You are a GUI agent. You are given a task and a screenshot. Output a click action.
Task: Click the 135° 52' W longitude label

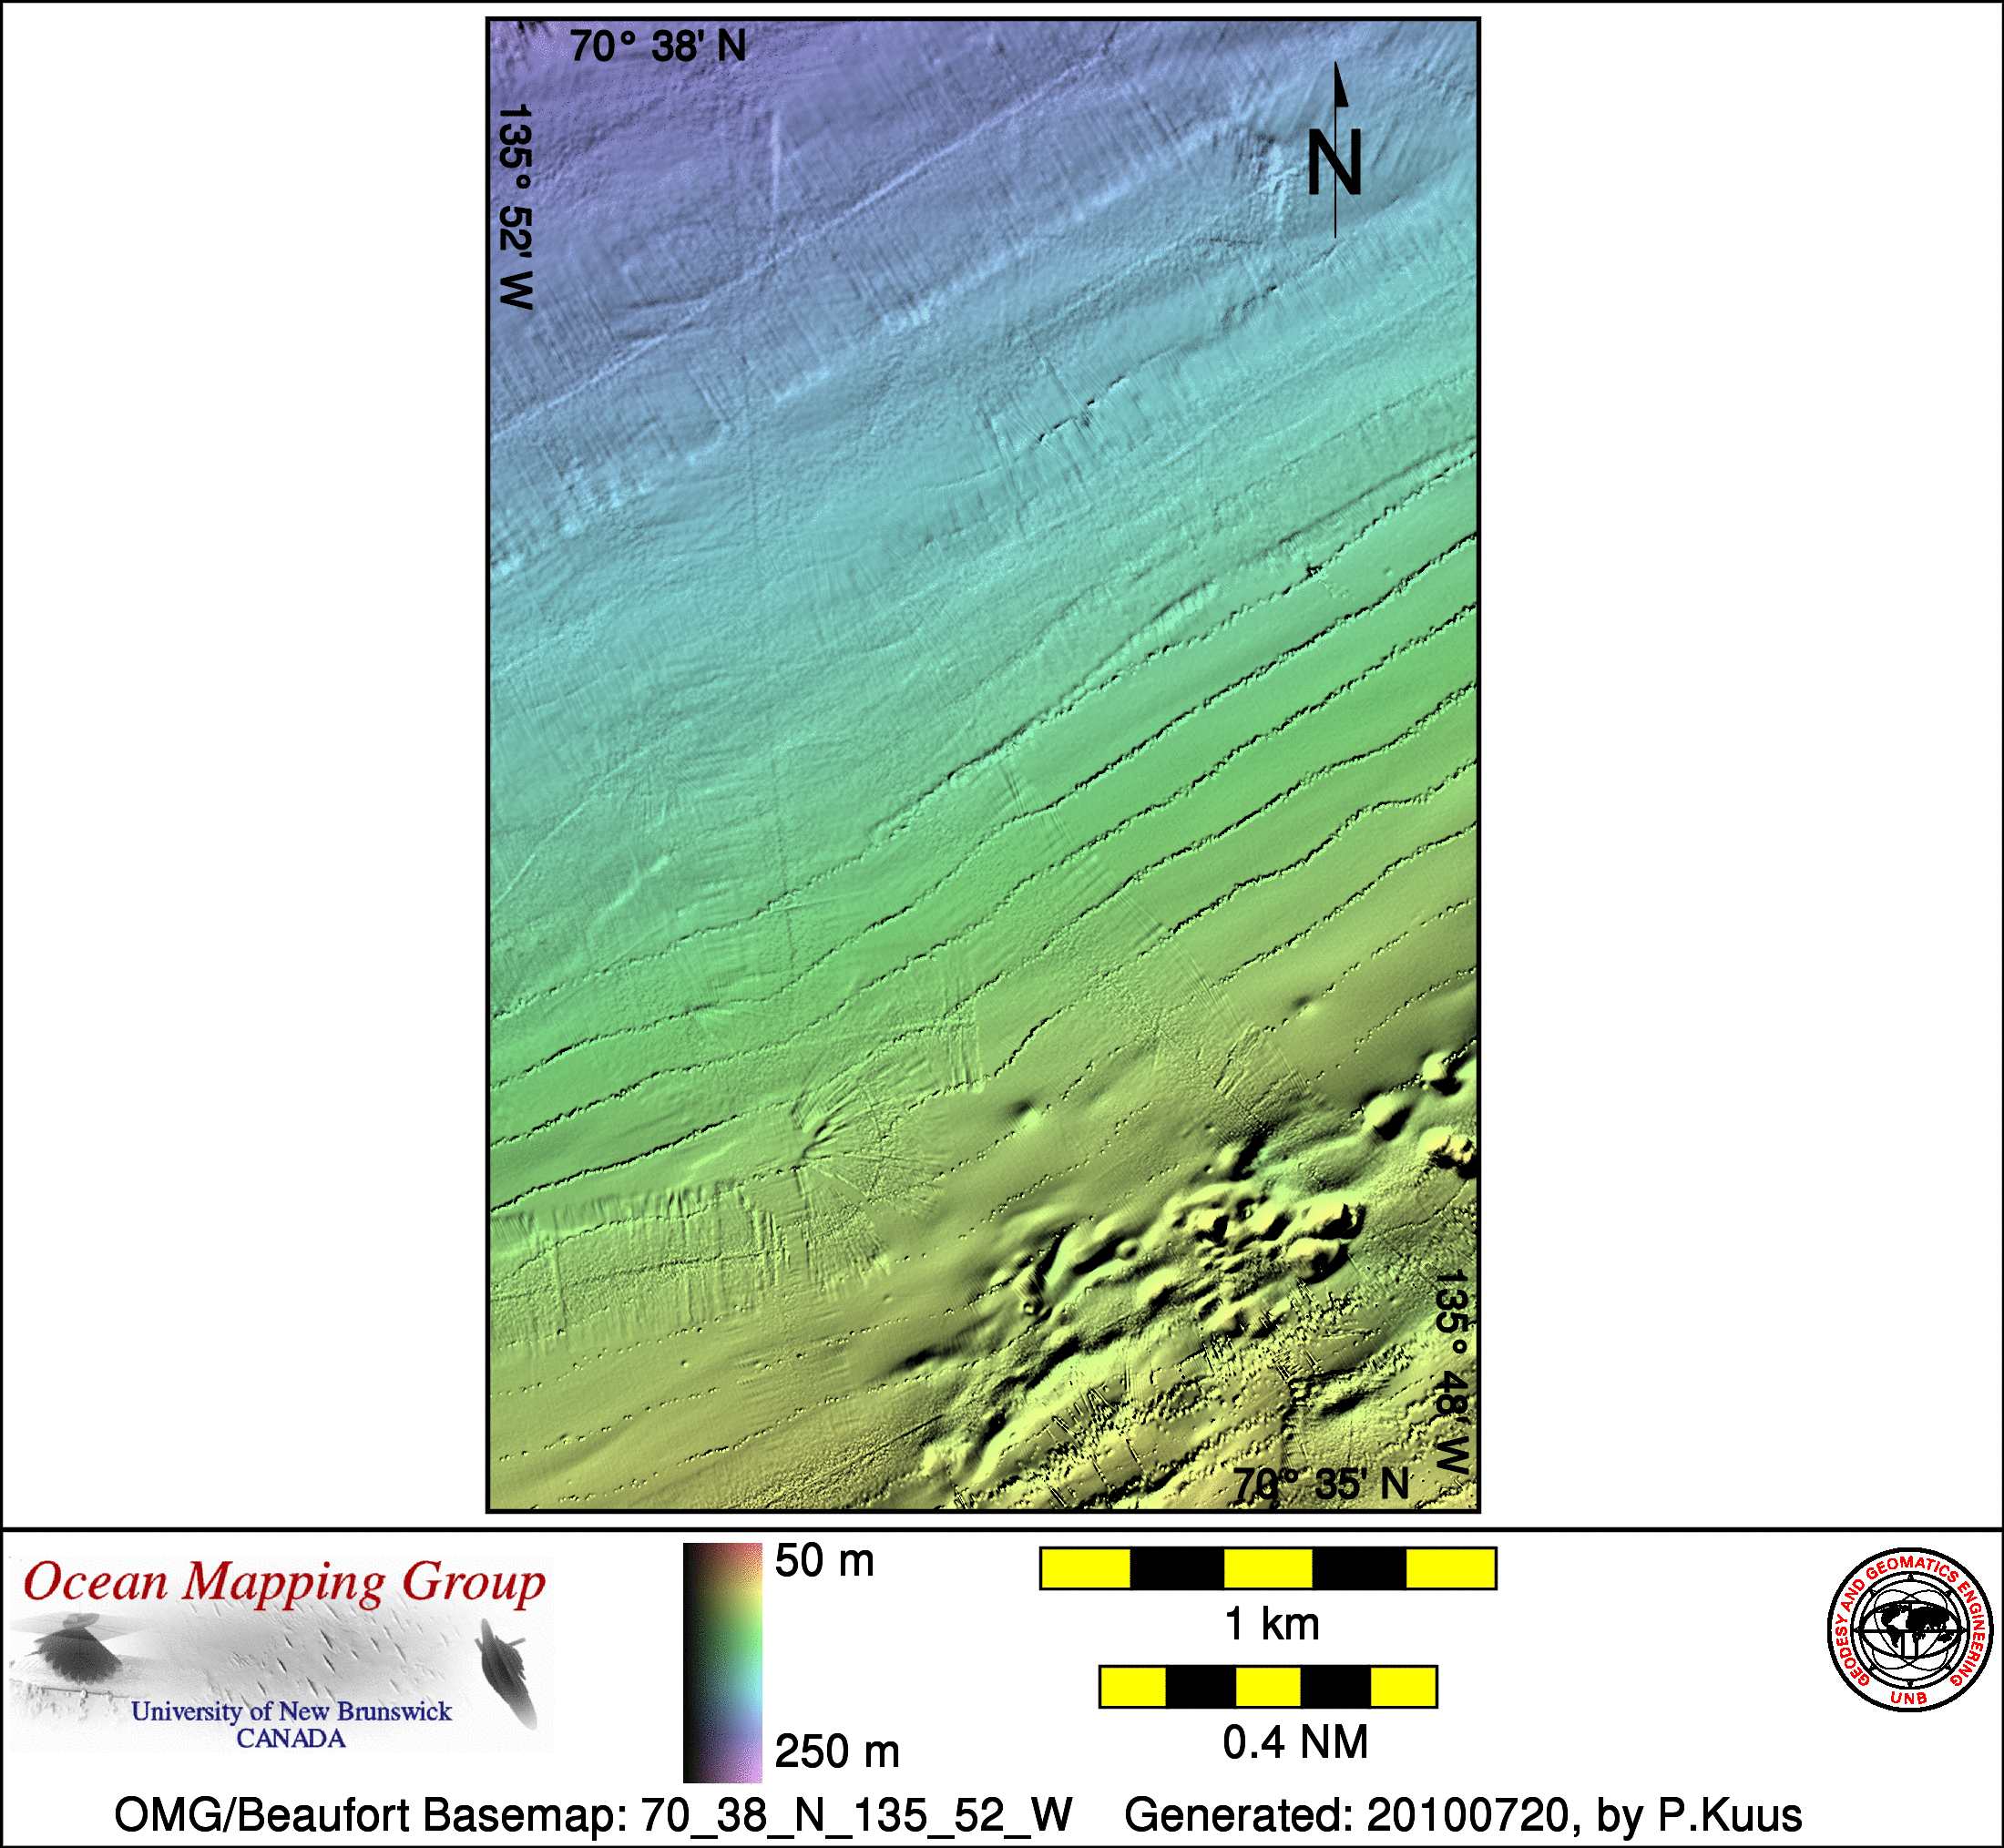[516, 207]
